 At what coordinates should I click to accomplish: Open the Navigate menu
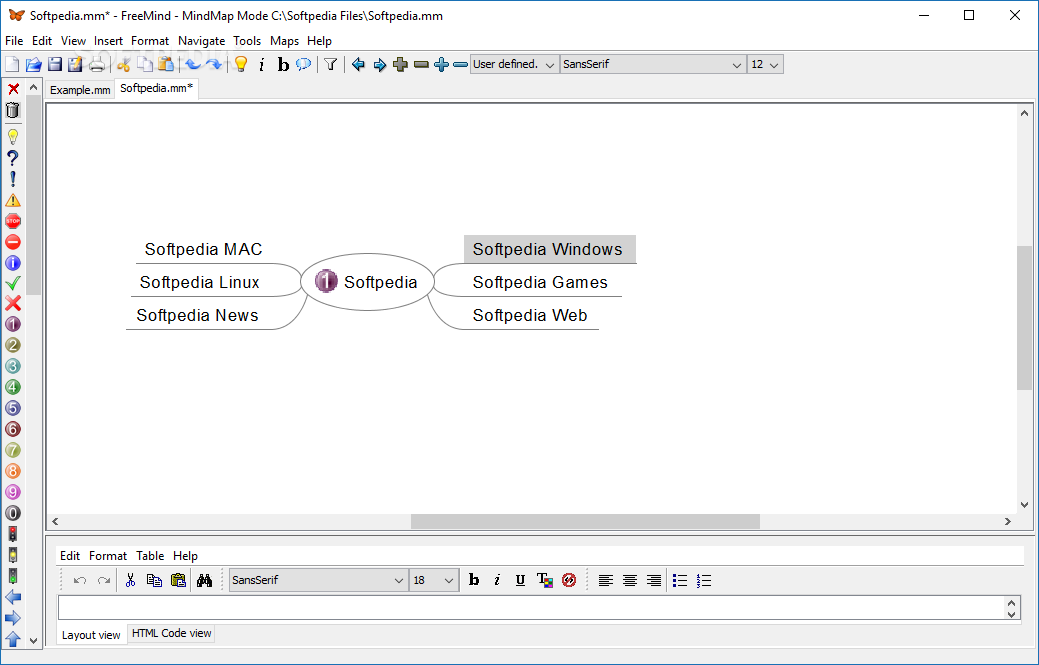point(201,41)
